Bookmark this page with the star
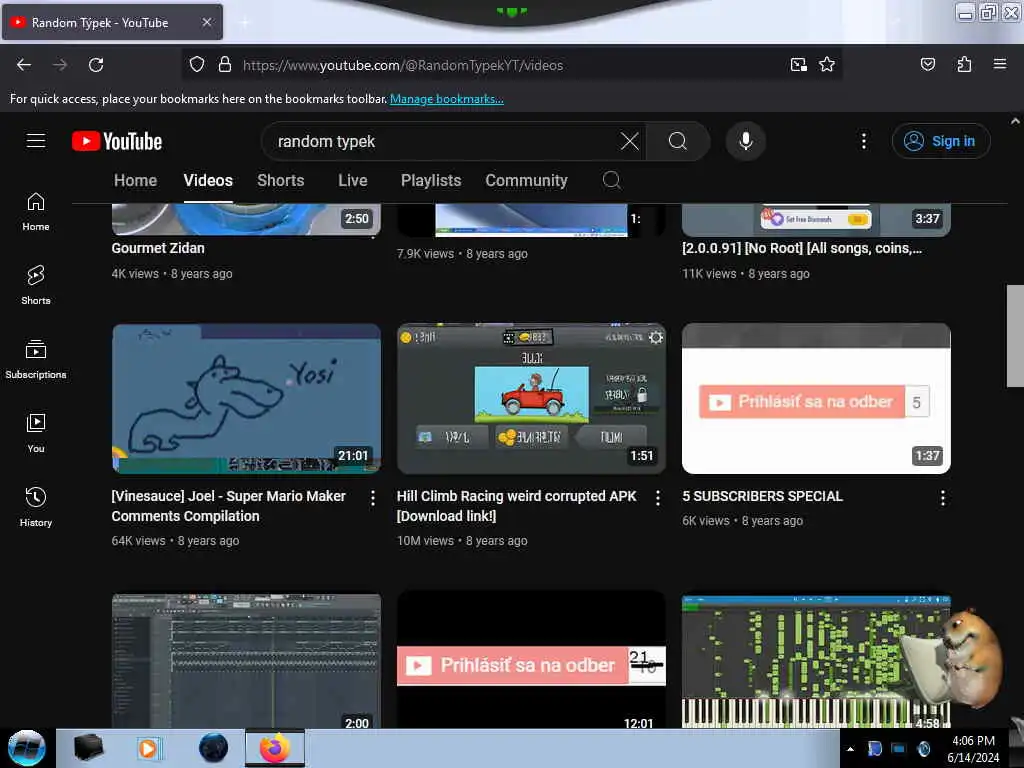Viewport: 1024px width, 768px height. [x=827, y=65]
